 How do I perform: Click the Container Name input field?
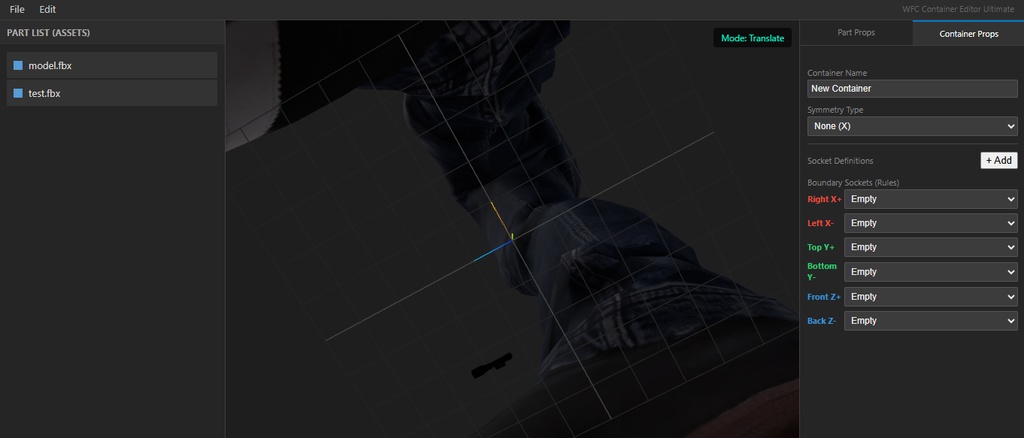pyautogui.click(x=912, y=88)
